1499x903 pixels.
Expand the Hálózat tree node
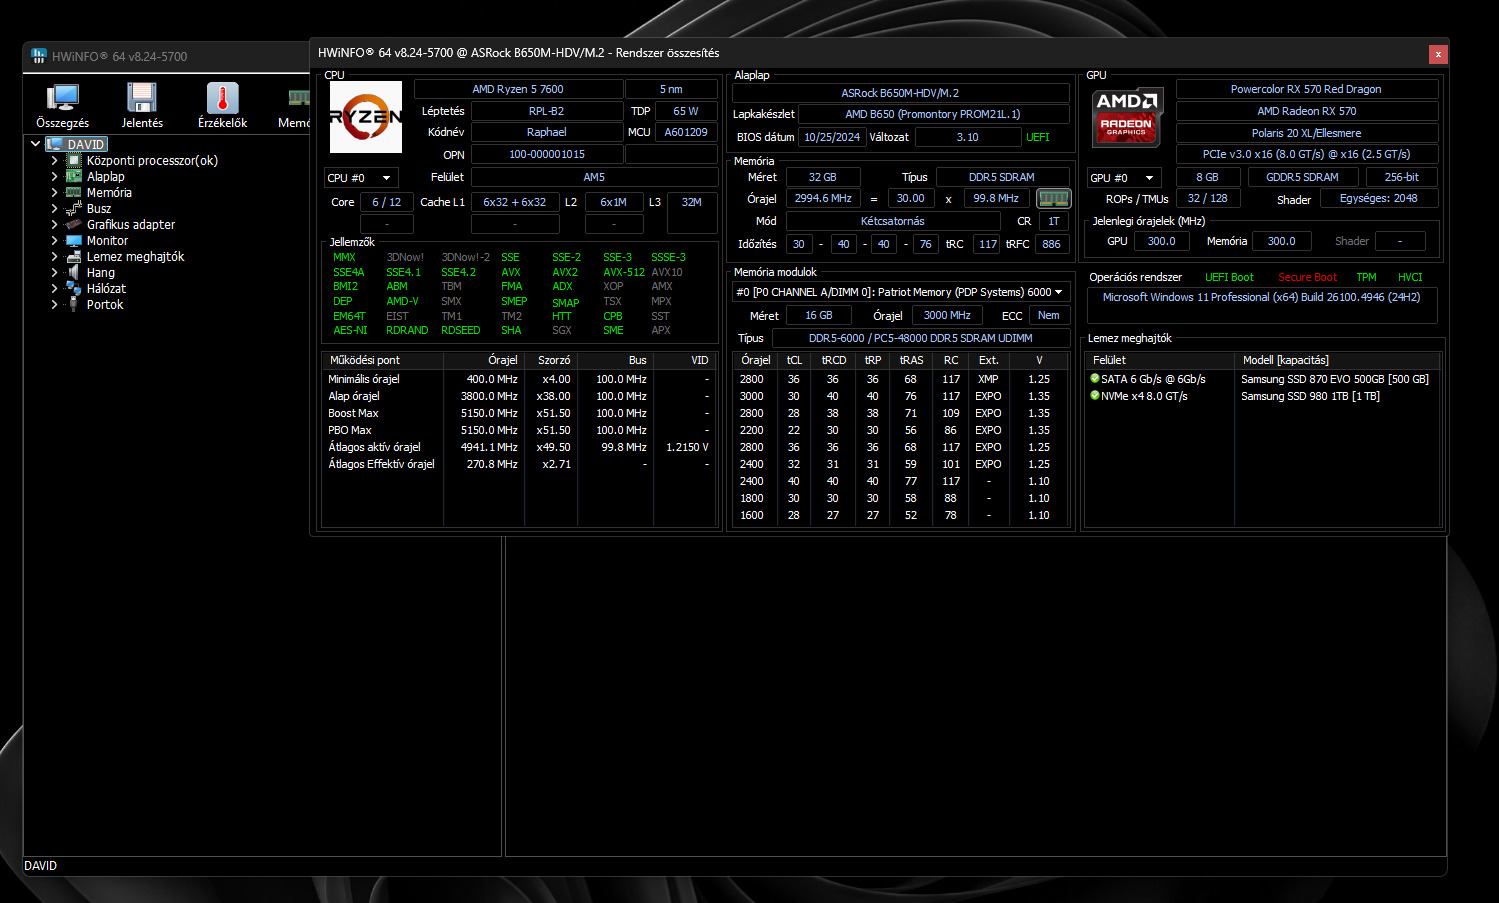pos(54,288)
